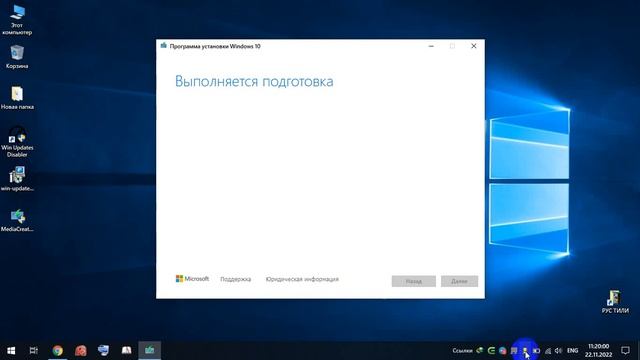Open the battery status tray icon
This screenshot has width=640, height=360.
pyautogui.click(x=537, y=351)
